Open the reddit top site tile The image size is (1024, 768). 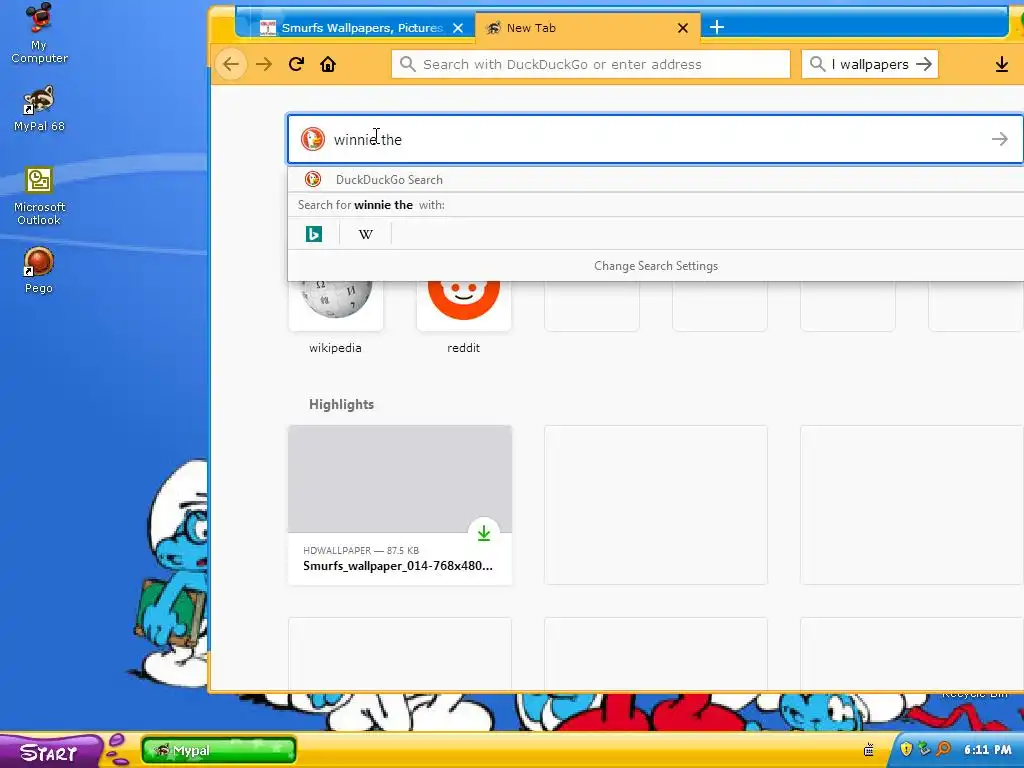click(x=464, y=305)
